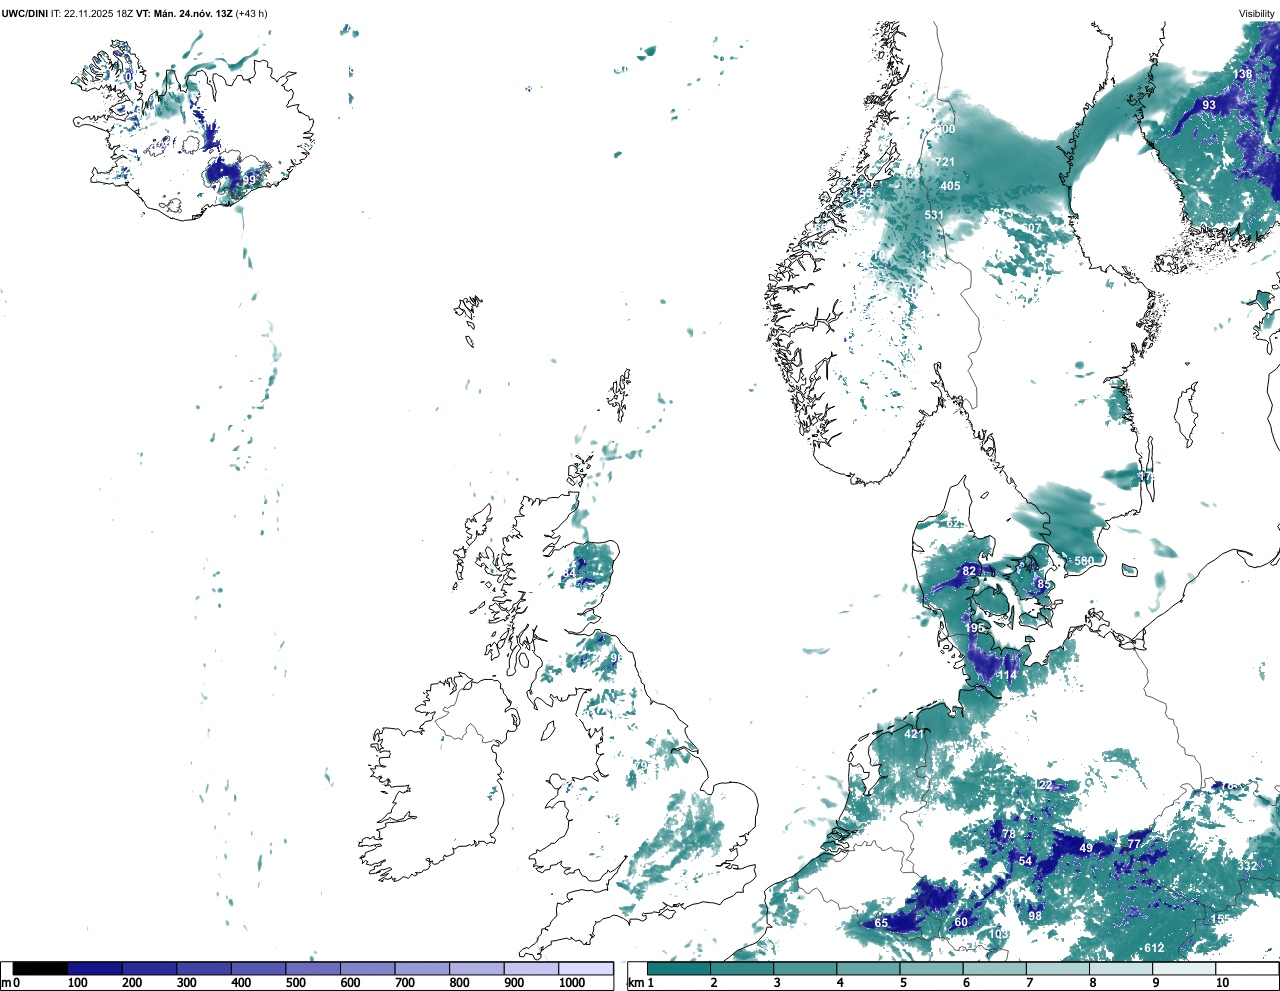
Task: Click the 98 value over Germany
Action: pos(1035,916)
